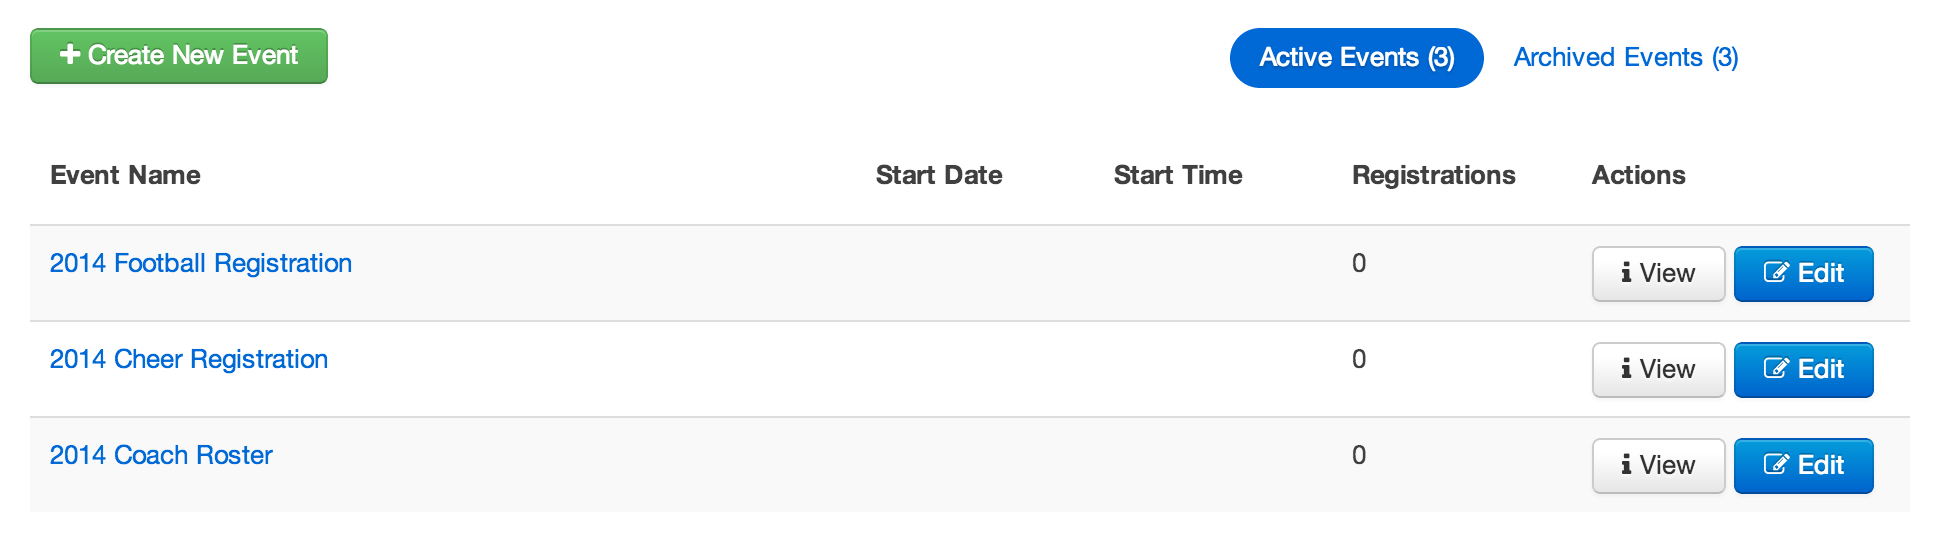Image resolution: width=1940 pixels, height=542 pixels.
Task: Switch to Active Events tab
Action: 1357,58
